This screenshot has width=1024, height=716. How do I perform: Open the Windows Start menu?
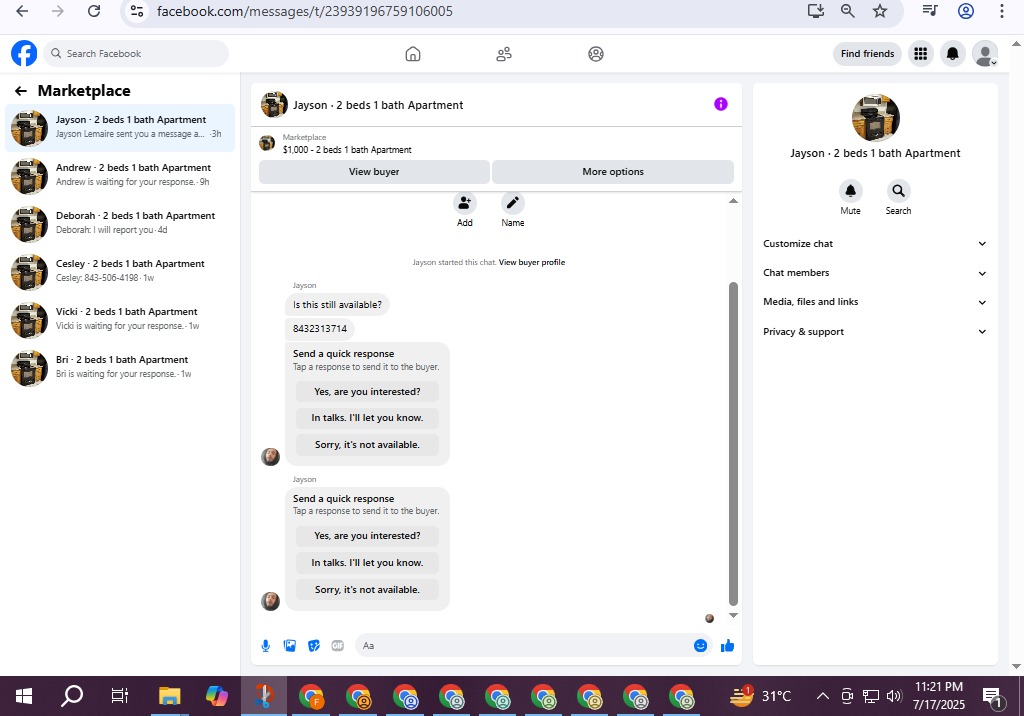(x=24, y=696)
